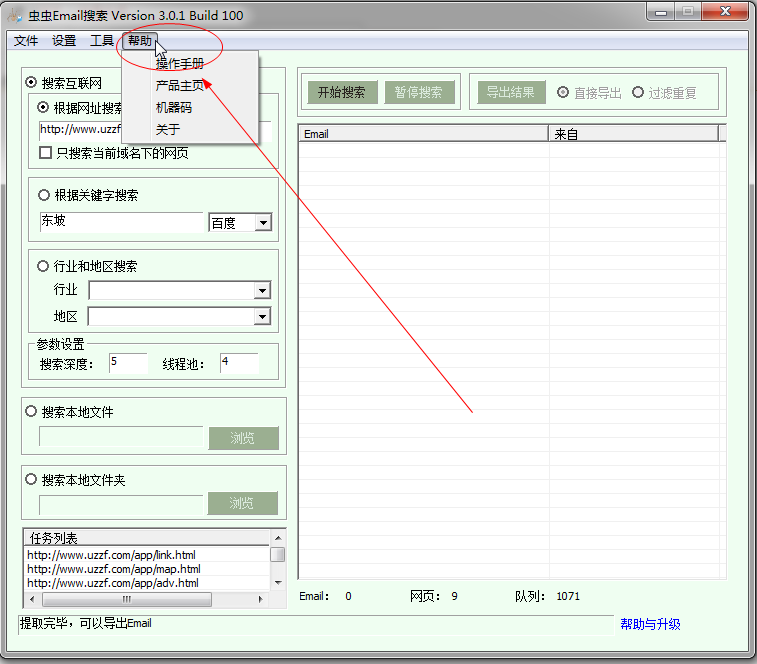
Task: Select the 过滤重复 radio option
Action: click(638, 92)
